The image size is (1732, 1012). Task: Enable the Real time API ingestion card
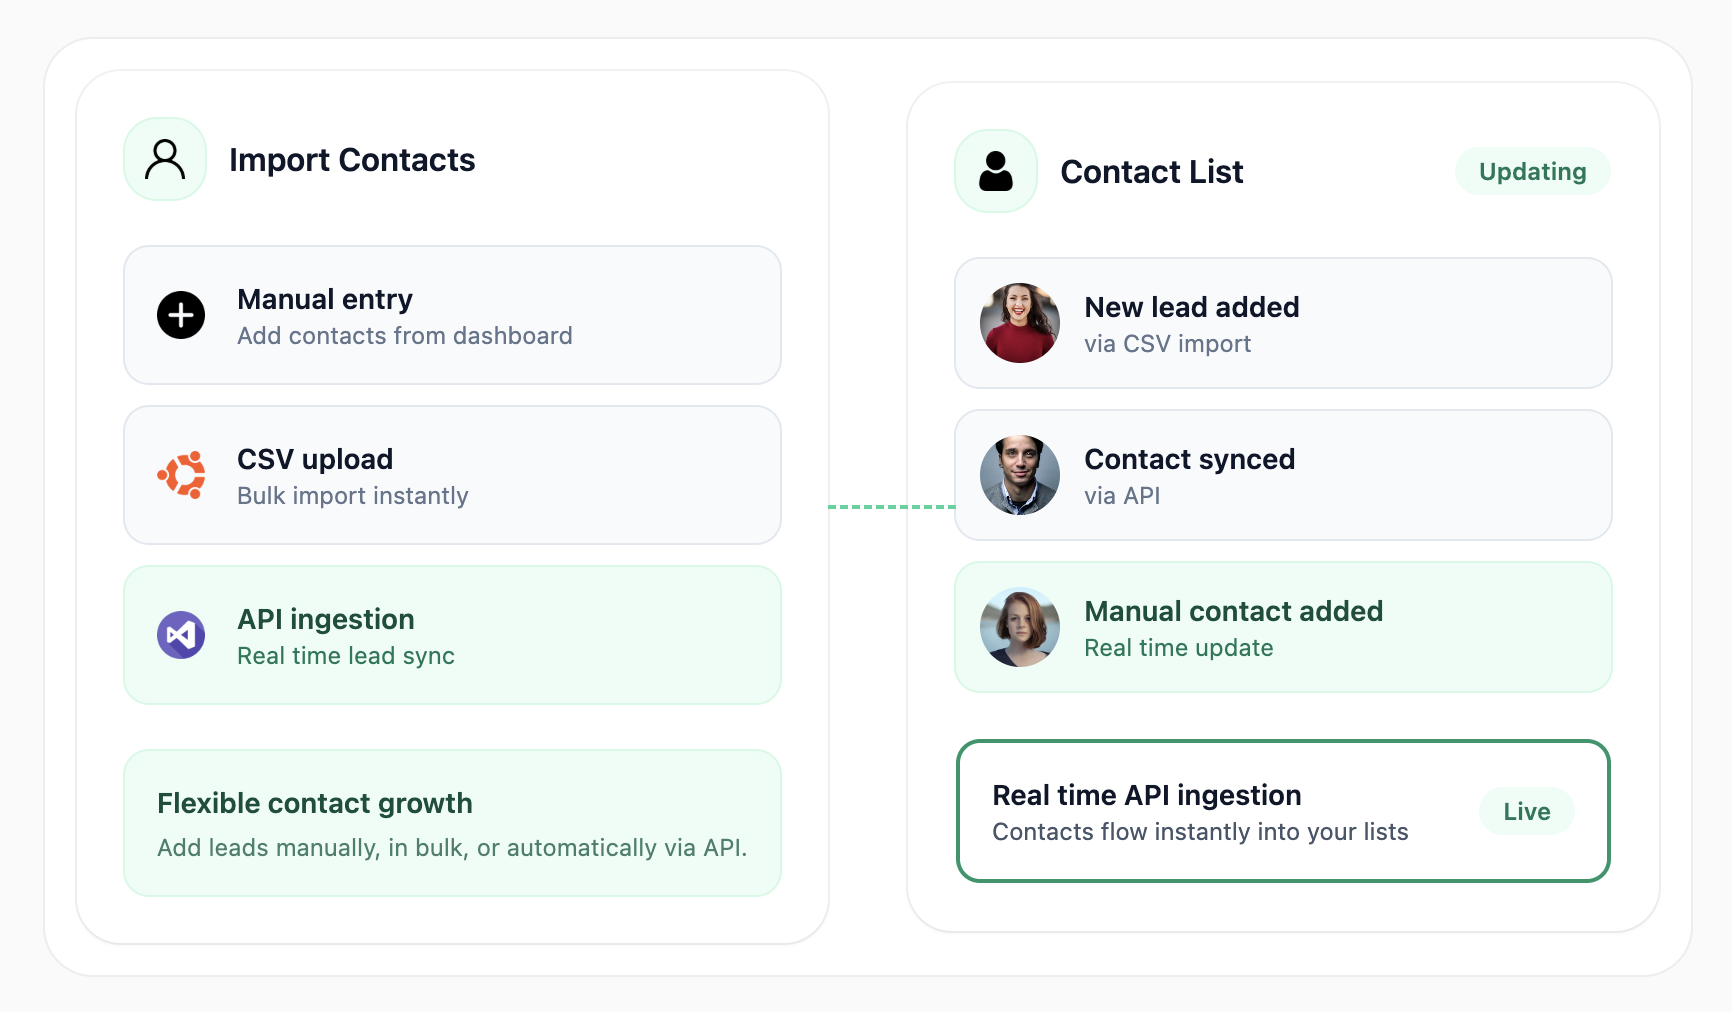coord(1283,811)
